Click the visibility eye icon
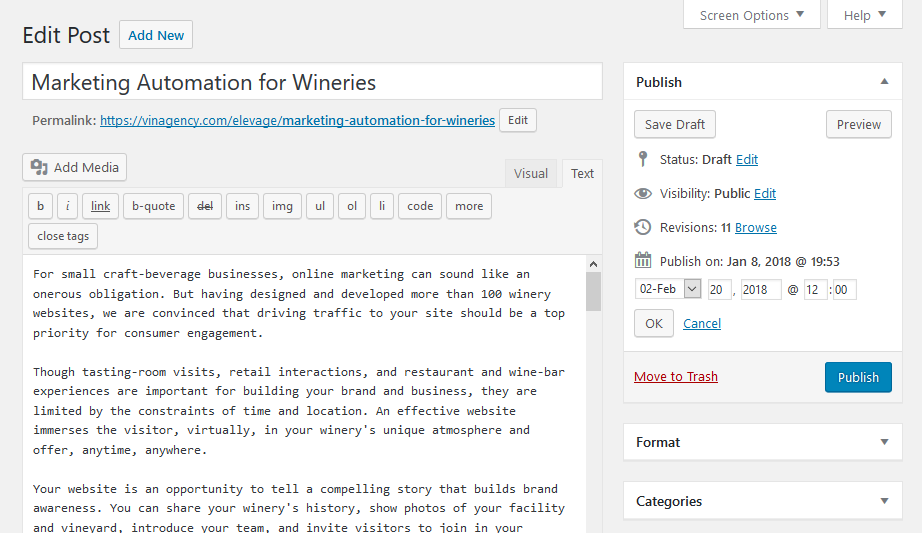 (x=643, y=194)
